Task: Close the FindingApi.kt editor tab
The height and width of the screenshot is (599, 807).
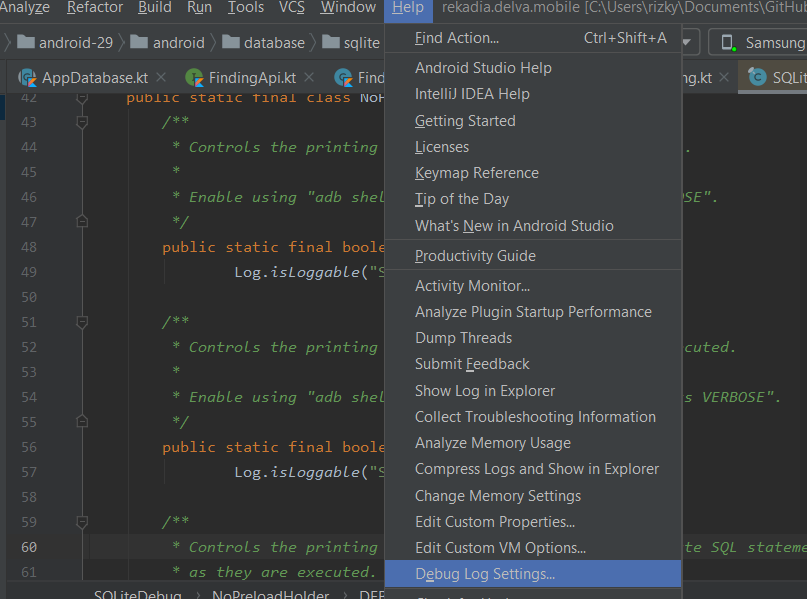Action: (309, 78)
